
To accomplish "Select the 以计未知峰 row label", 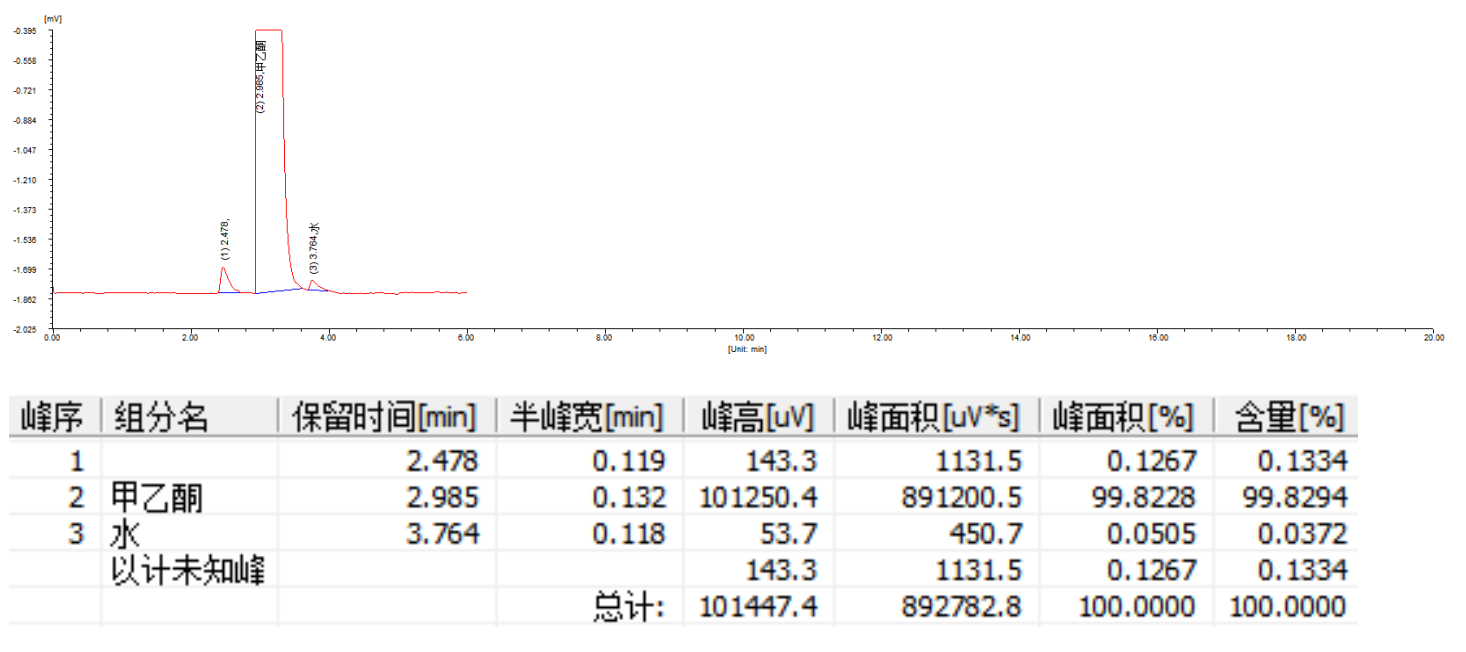I will click(187, 570).
